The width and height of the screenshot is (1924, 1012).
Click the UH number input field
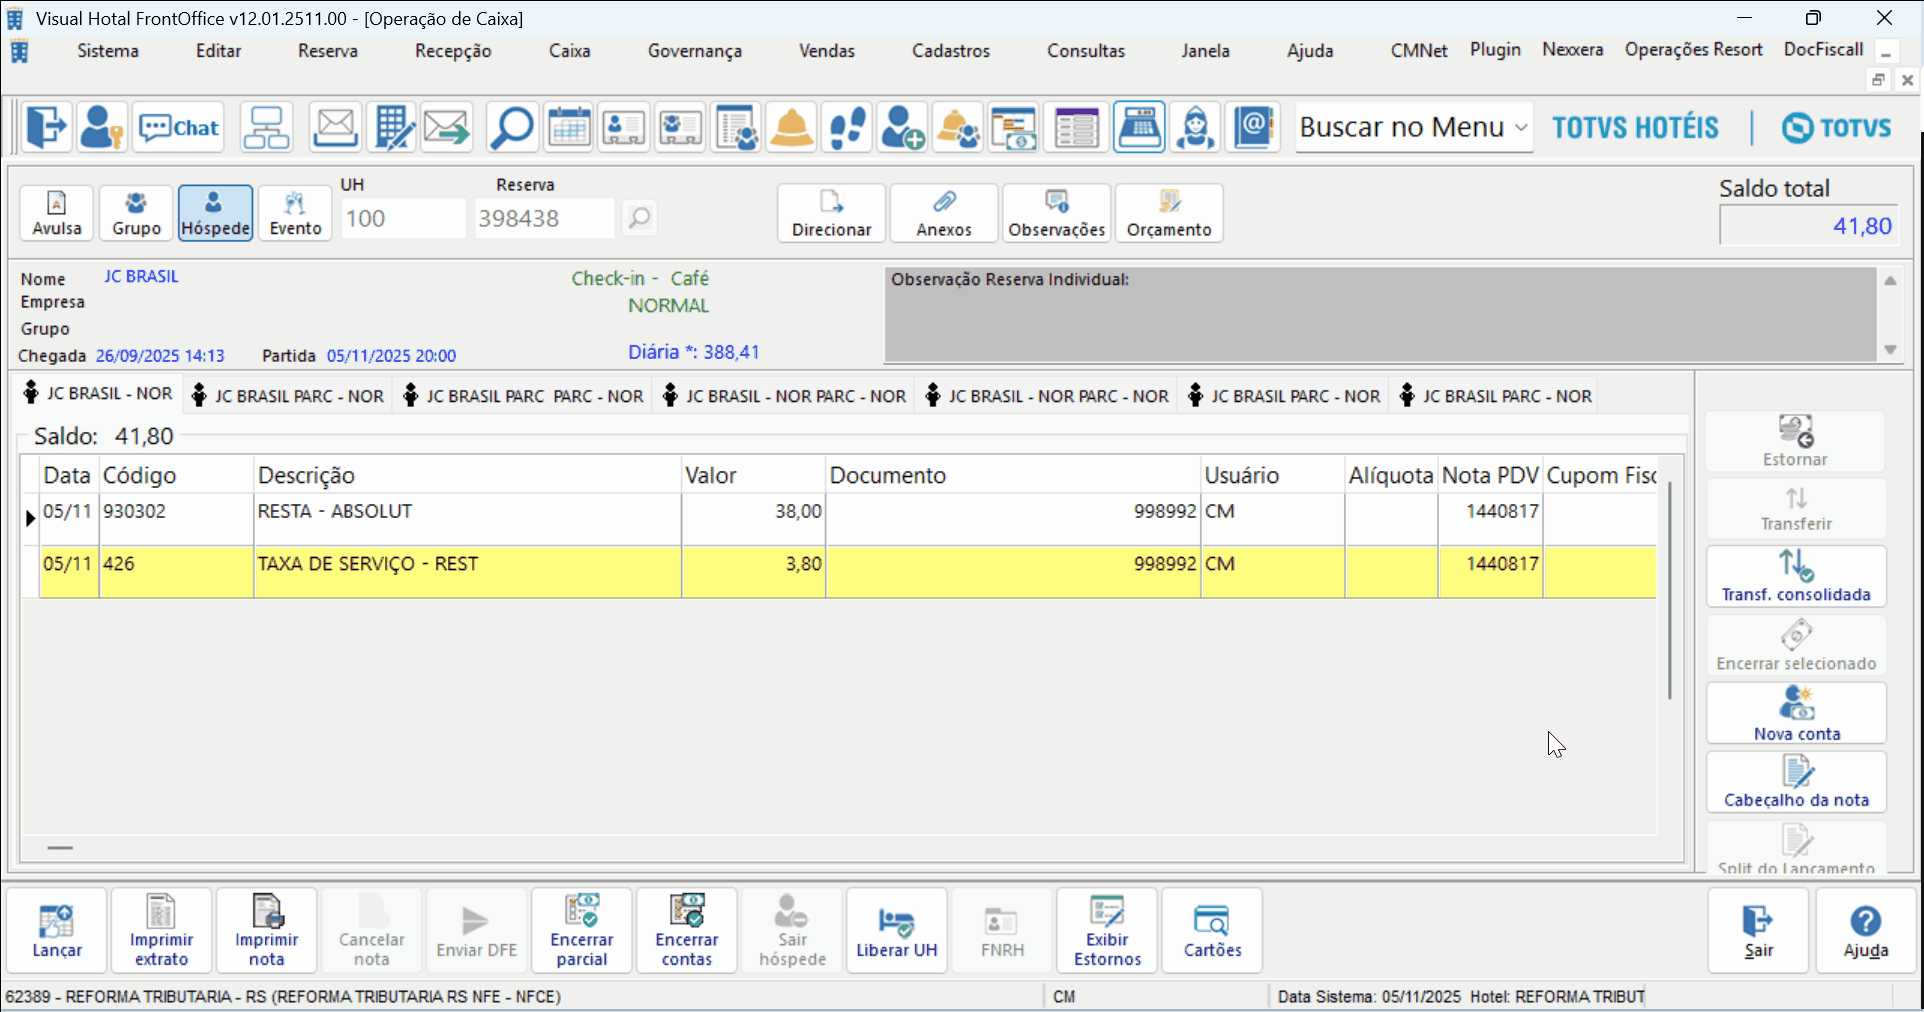pos(402,218)
